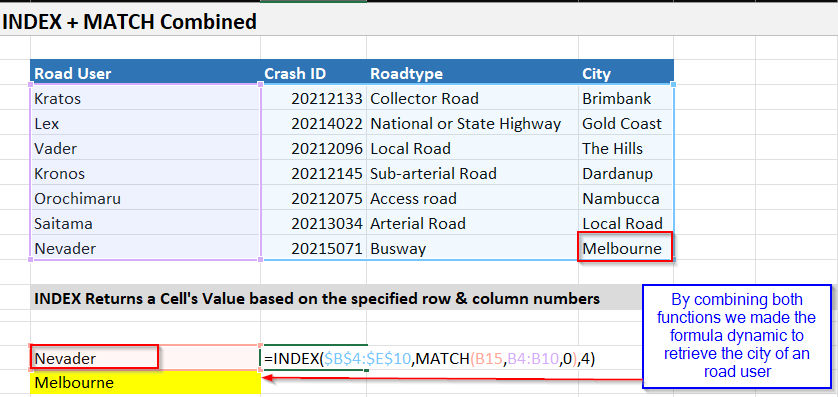Select the 'Melbourne' city cell in the table
Viewport: 838px width, 397px height.
[625, 248]
